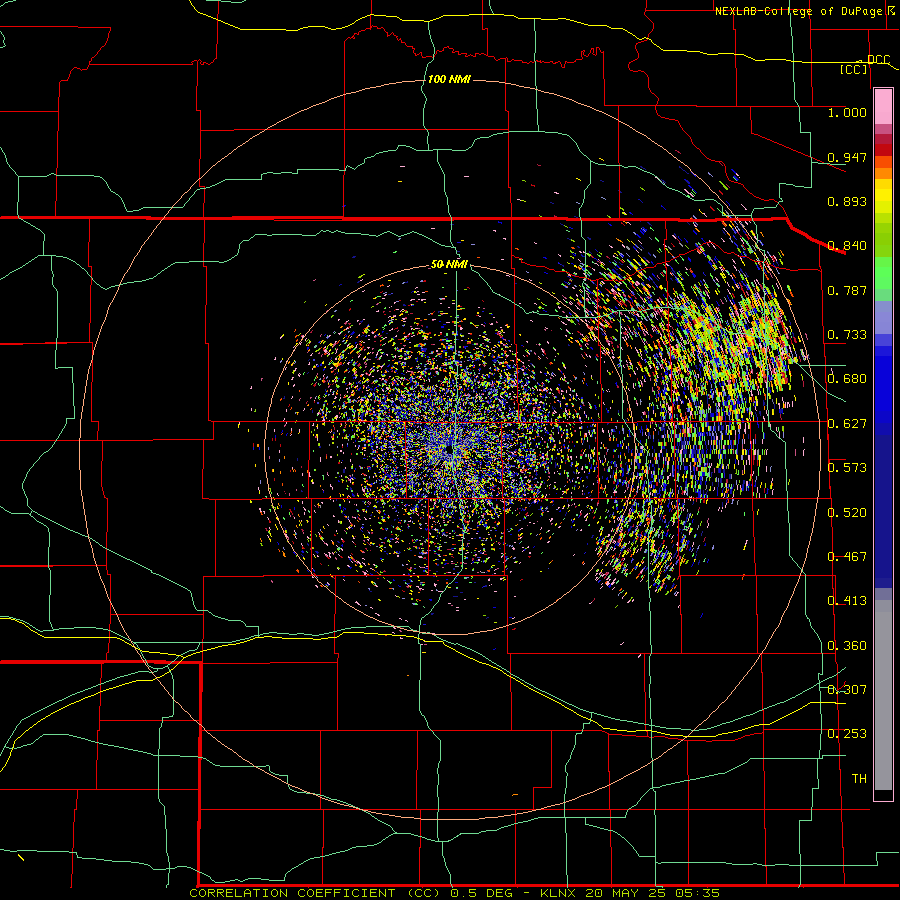Screen dimensions: 900x900
Task: Click the 0.680 scale label
Action: click(x=847, y=379)
